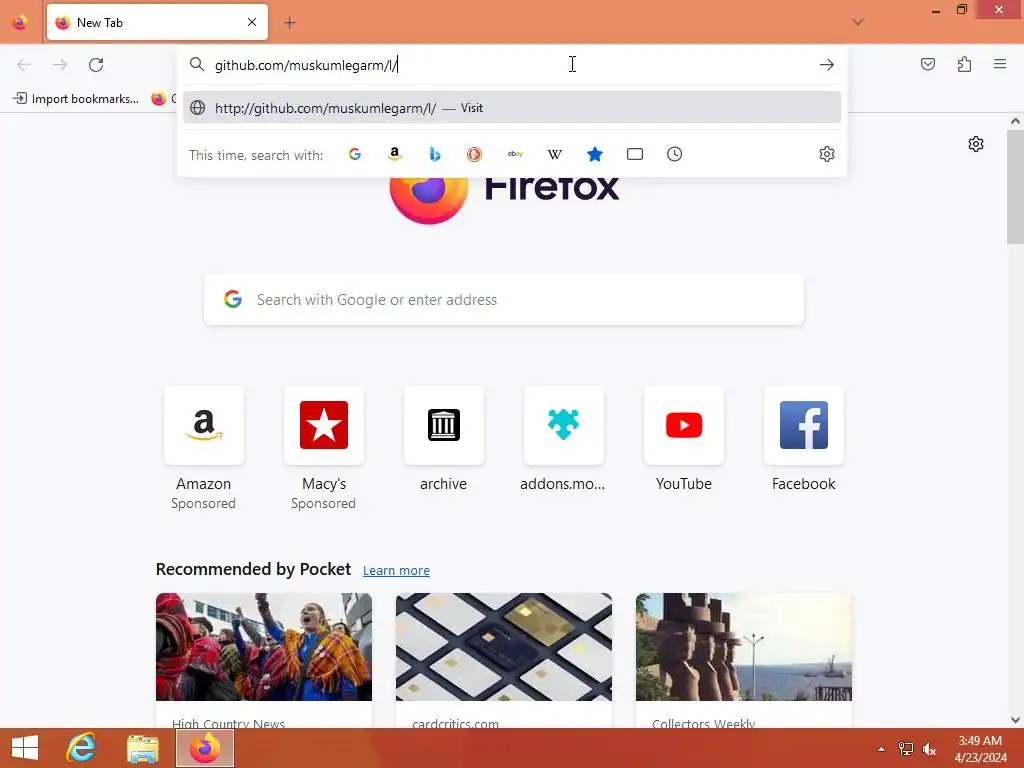Search this time with Google icon
Viewport: 1024px width, 768px height.
[355, 154]
